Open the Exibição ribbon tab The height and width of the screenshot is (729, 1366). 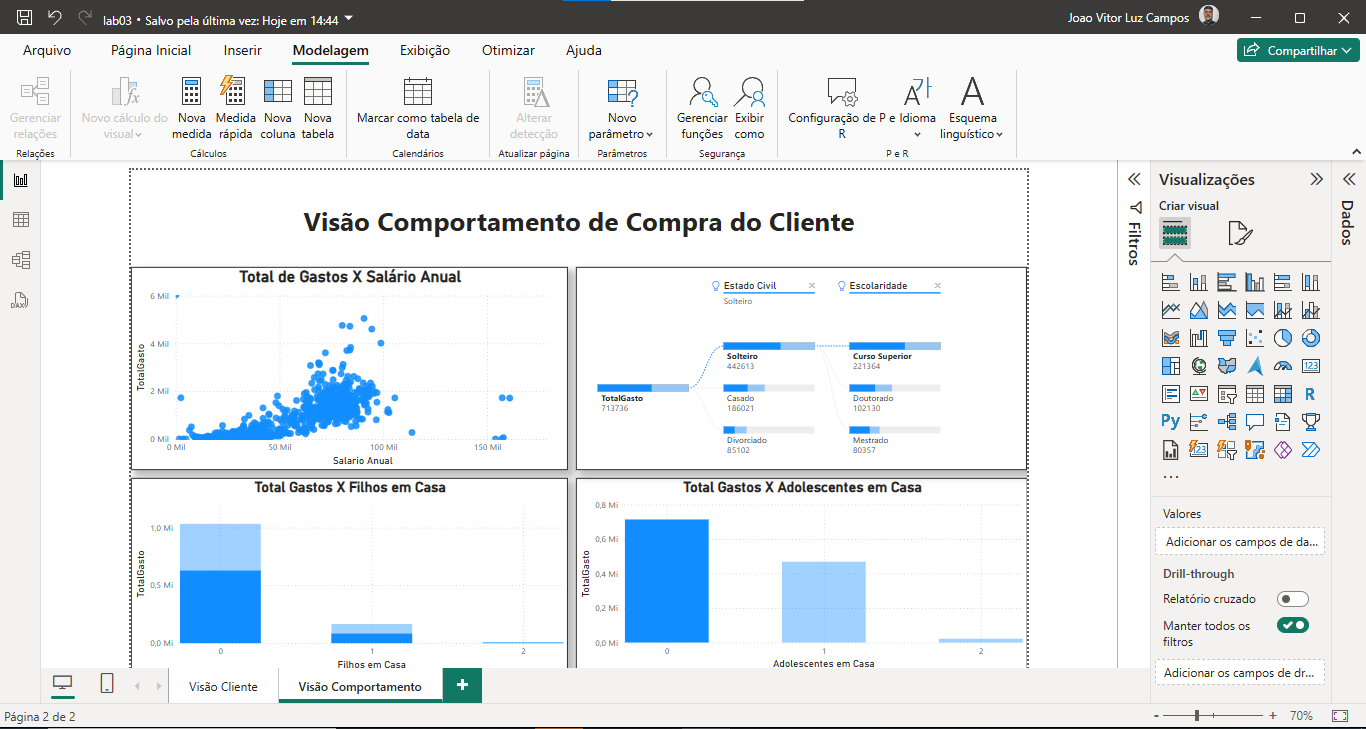(425, 50)
